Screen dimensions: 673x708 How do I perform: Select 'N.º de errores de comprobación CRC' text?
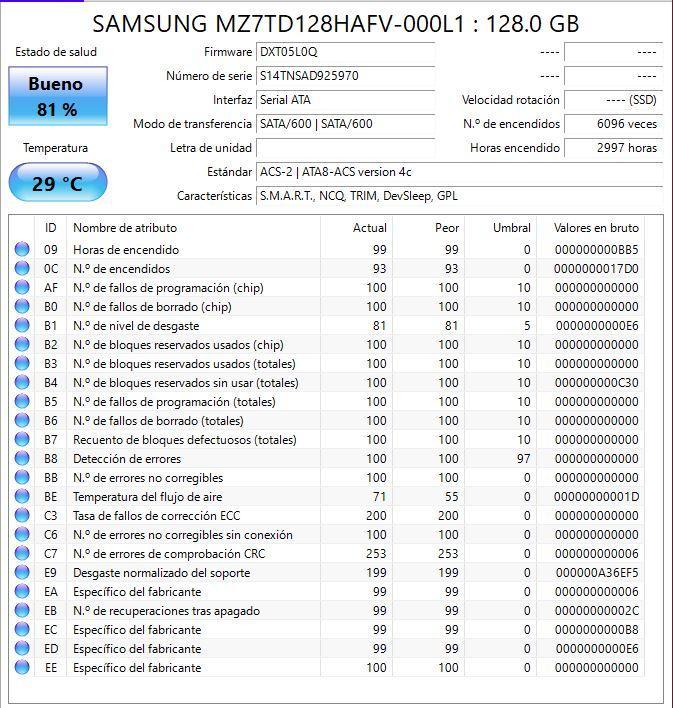[x=169, y=554]
